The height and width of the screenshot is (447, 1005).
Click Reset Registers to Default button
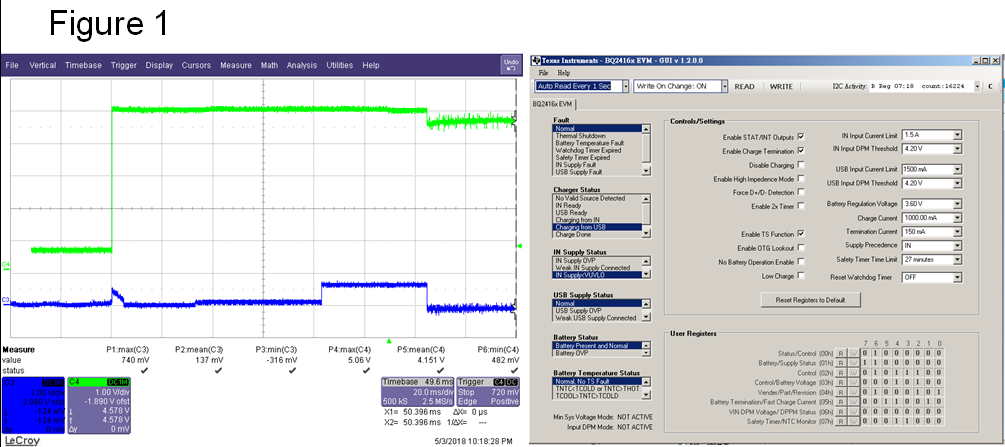(x=810, y=299)
